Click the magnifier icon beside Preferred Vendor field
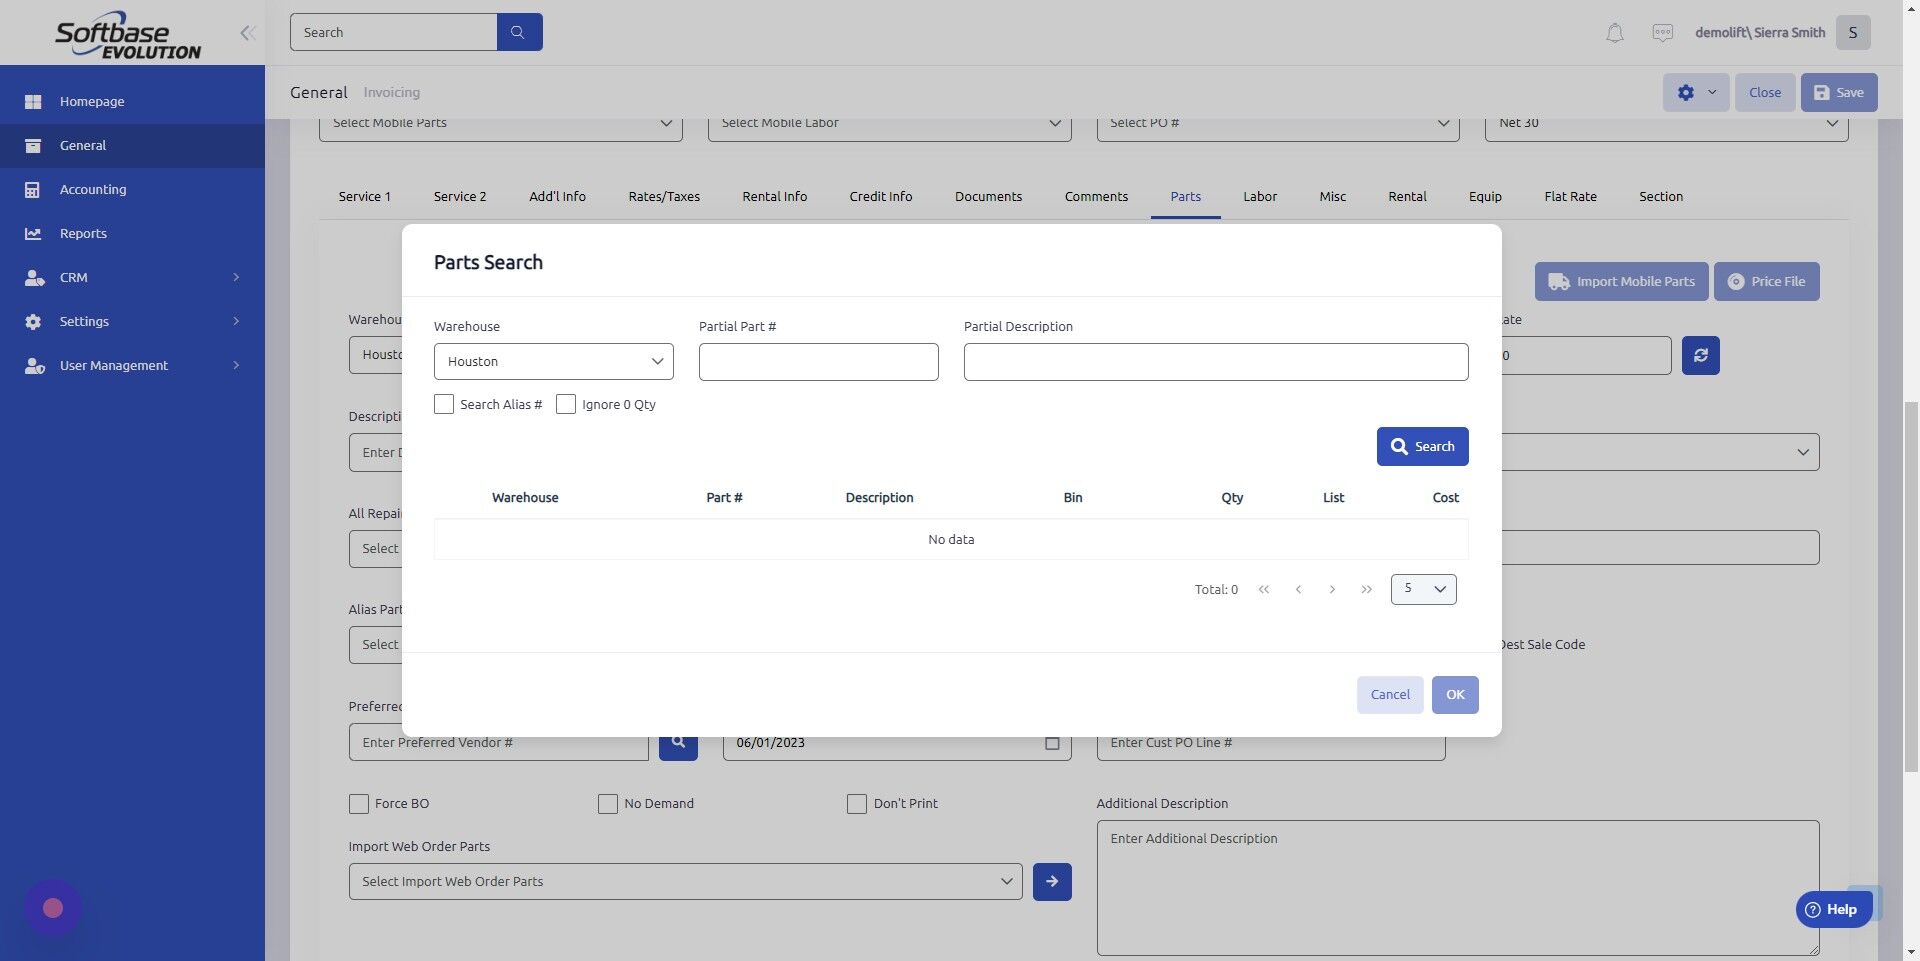Screen dimensions: 1920x961 (678, 741)
